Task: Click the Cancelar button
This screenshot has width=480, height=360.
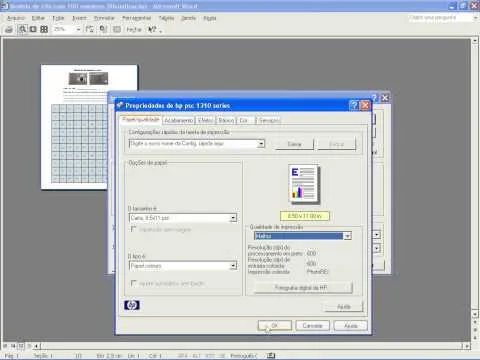Action: coord(313,325)
